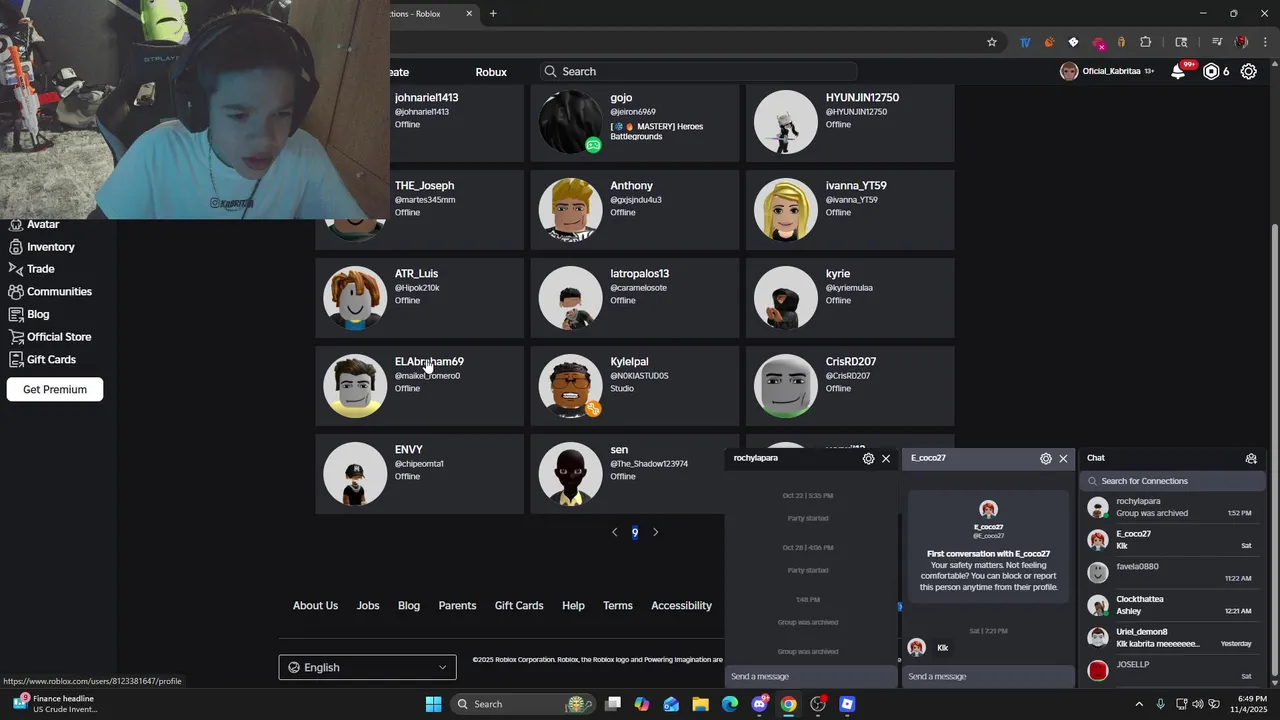1280x720 pixels.
Task: Open settings gear in rochylapara chat
Action: click(868, 459)
